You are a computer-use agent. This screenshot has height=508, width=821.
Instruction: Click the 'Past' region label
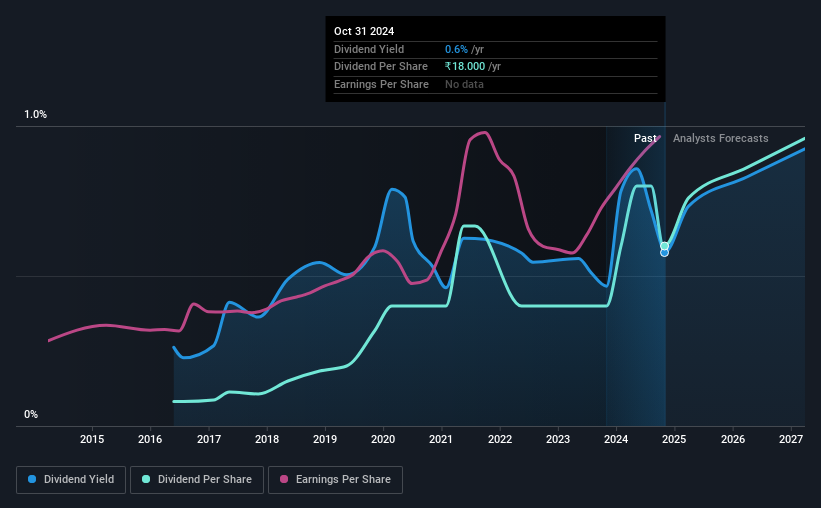tap(645, 138)
